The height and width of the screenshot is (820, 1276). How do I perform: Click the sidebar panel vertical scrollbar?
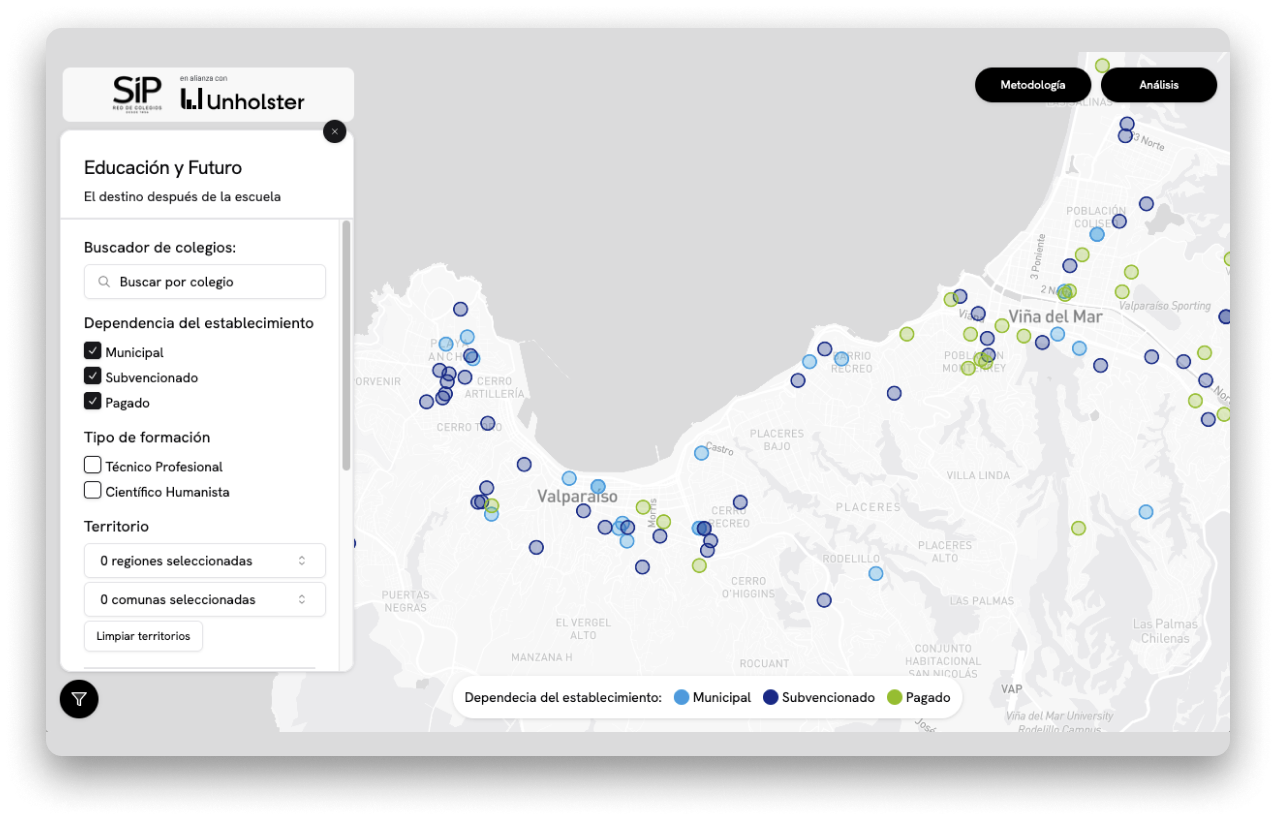(346, 345)
